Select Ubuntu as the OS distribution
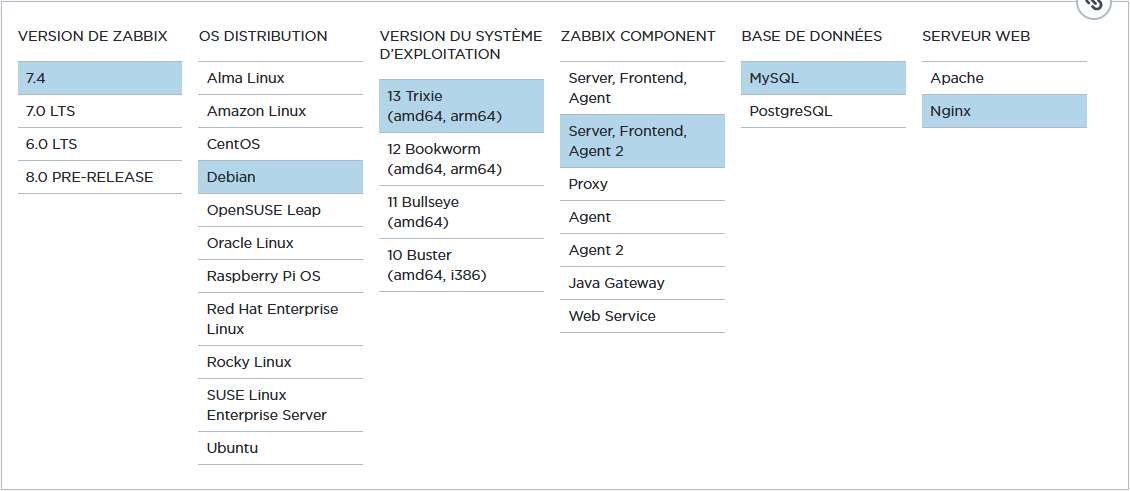The height and width of the screenshot is (491, 1130). point(280,448)
